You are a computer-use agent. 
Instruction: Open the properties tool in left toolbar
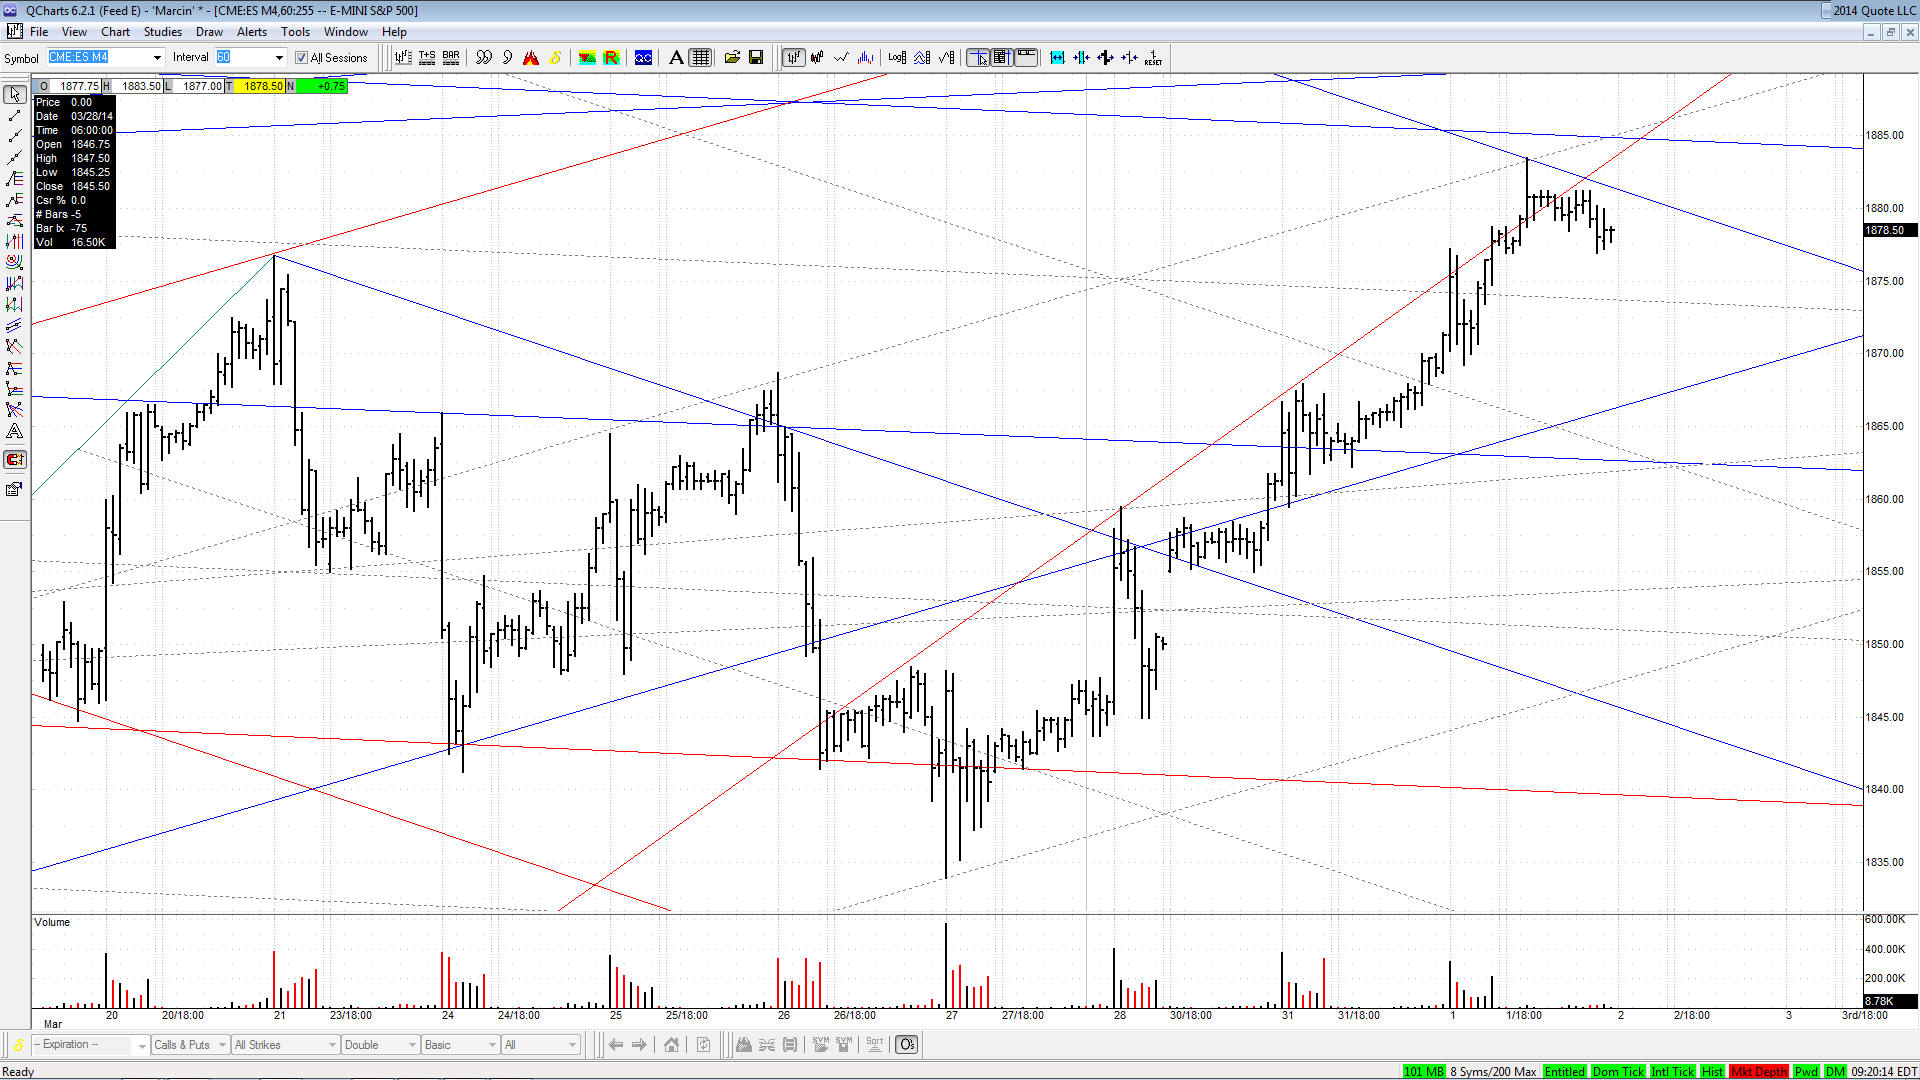pyautogui.click(x=15, y=489)
